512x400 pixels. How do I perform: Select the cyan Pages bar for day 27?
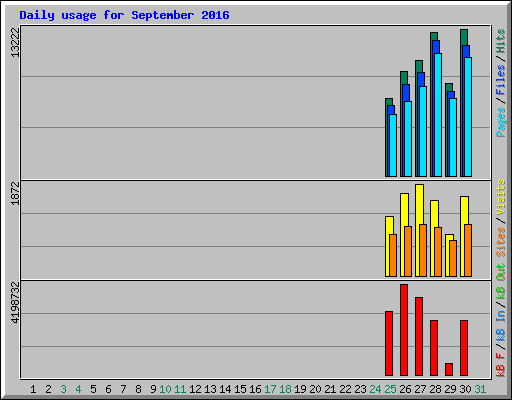[423, 131]
